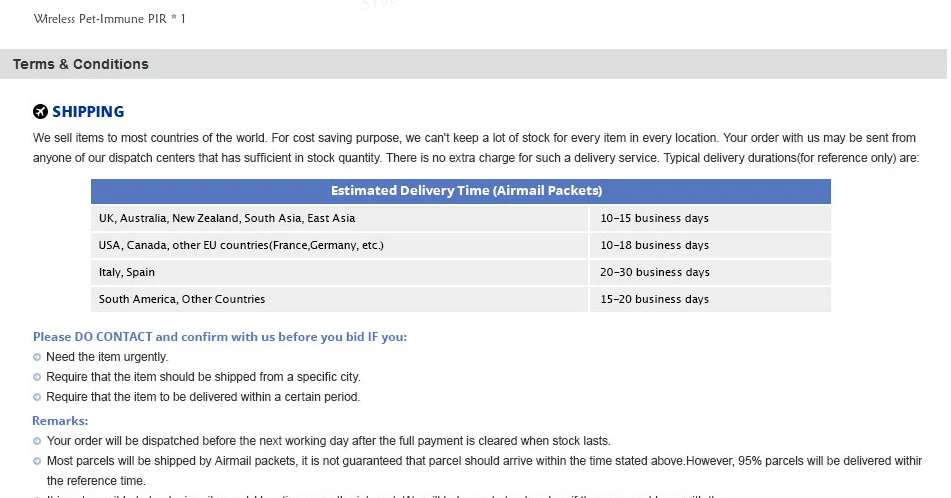Click the 'Need the item urgently.' text
951x498 pixels.
(107, 357)
